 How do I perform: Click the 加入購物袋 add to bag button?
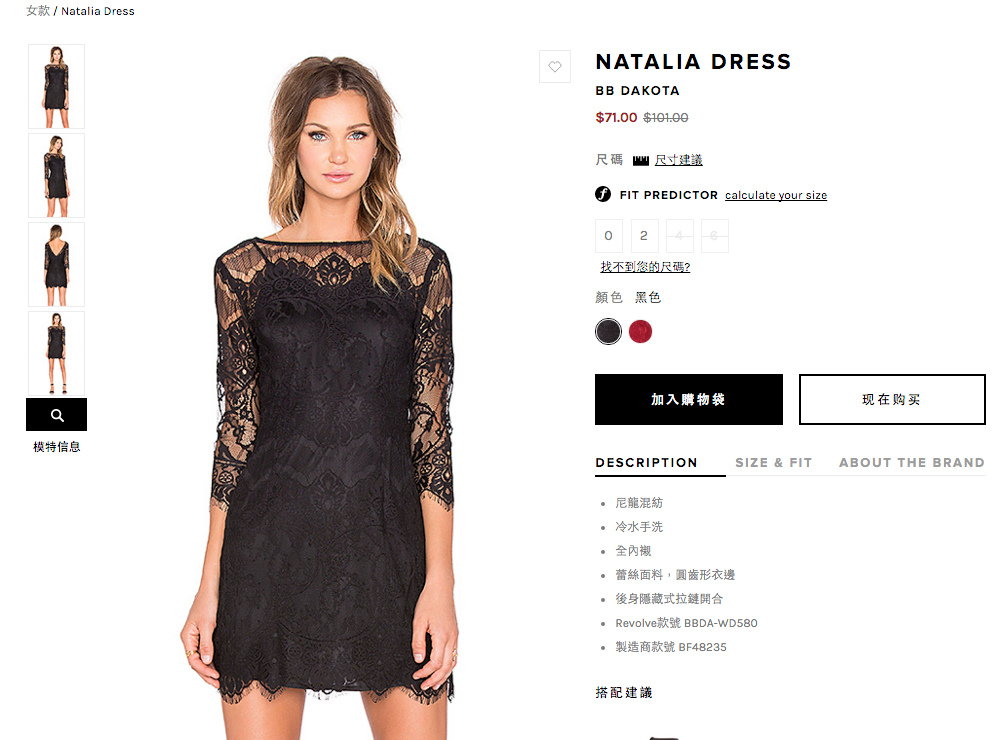[689, 399]
